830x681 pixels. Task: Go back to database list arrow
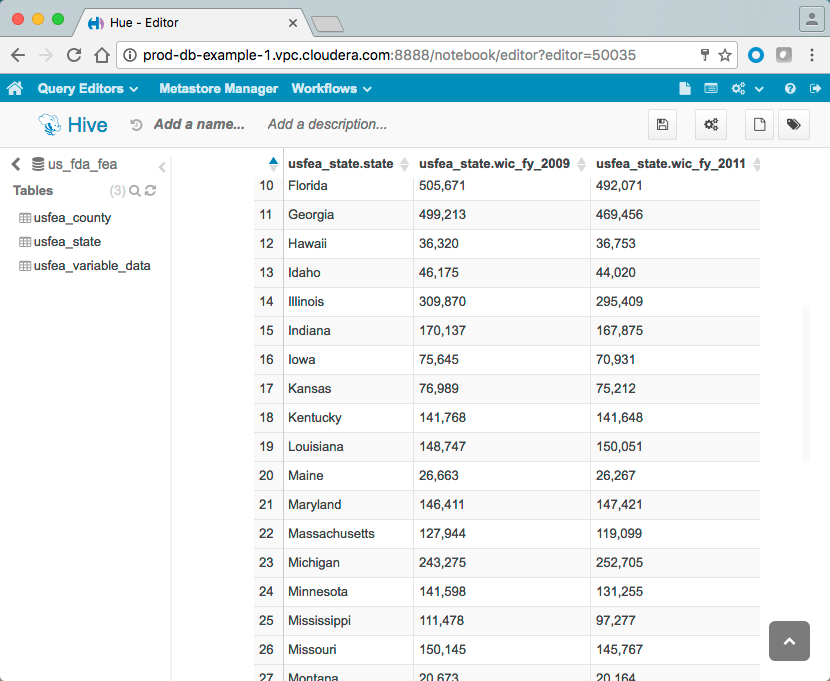click(16, 164)
